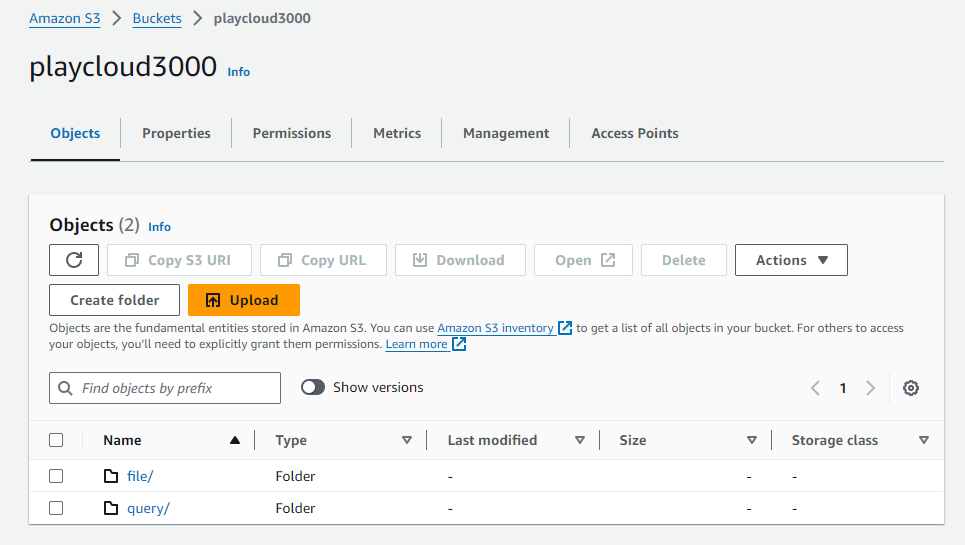Viewport: 965px width, 545px height.
Task: Click the playcloud3000 breadcrumb text
Action: (x=262, y=18)
